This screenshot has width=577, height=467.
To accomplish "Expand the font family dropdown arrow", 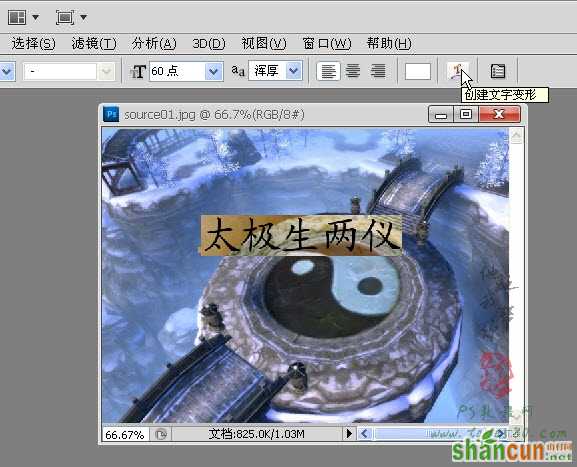I will coord(7,71).
